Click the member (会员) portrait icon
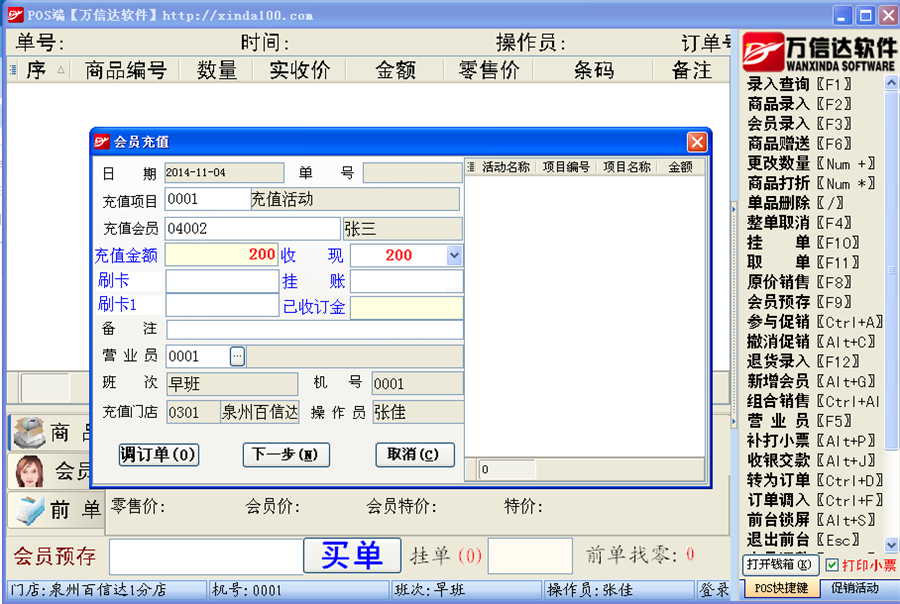Image resolution: width=900 pixels, height=604 pixels. coord(29,470)
